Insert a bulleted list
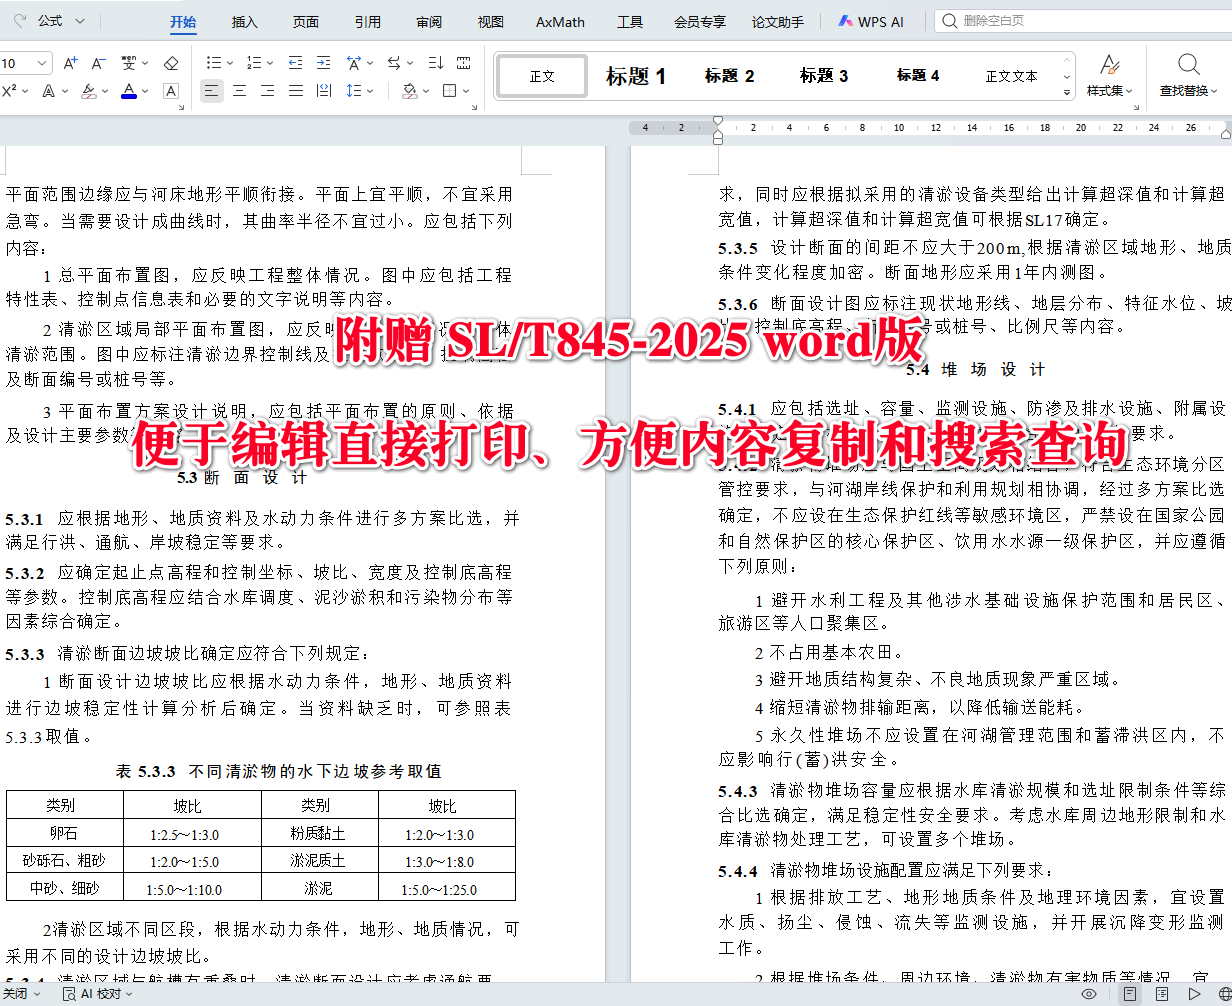The image size is (1232, 1006). point(214,63)
